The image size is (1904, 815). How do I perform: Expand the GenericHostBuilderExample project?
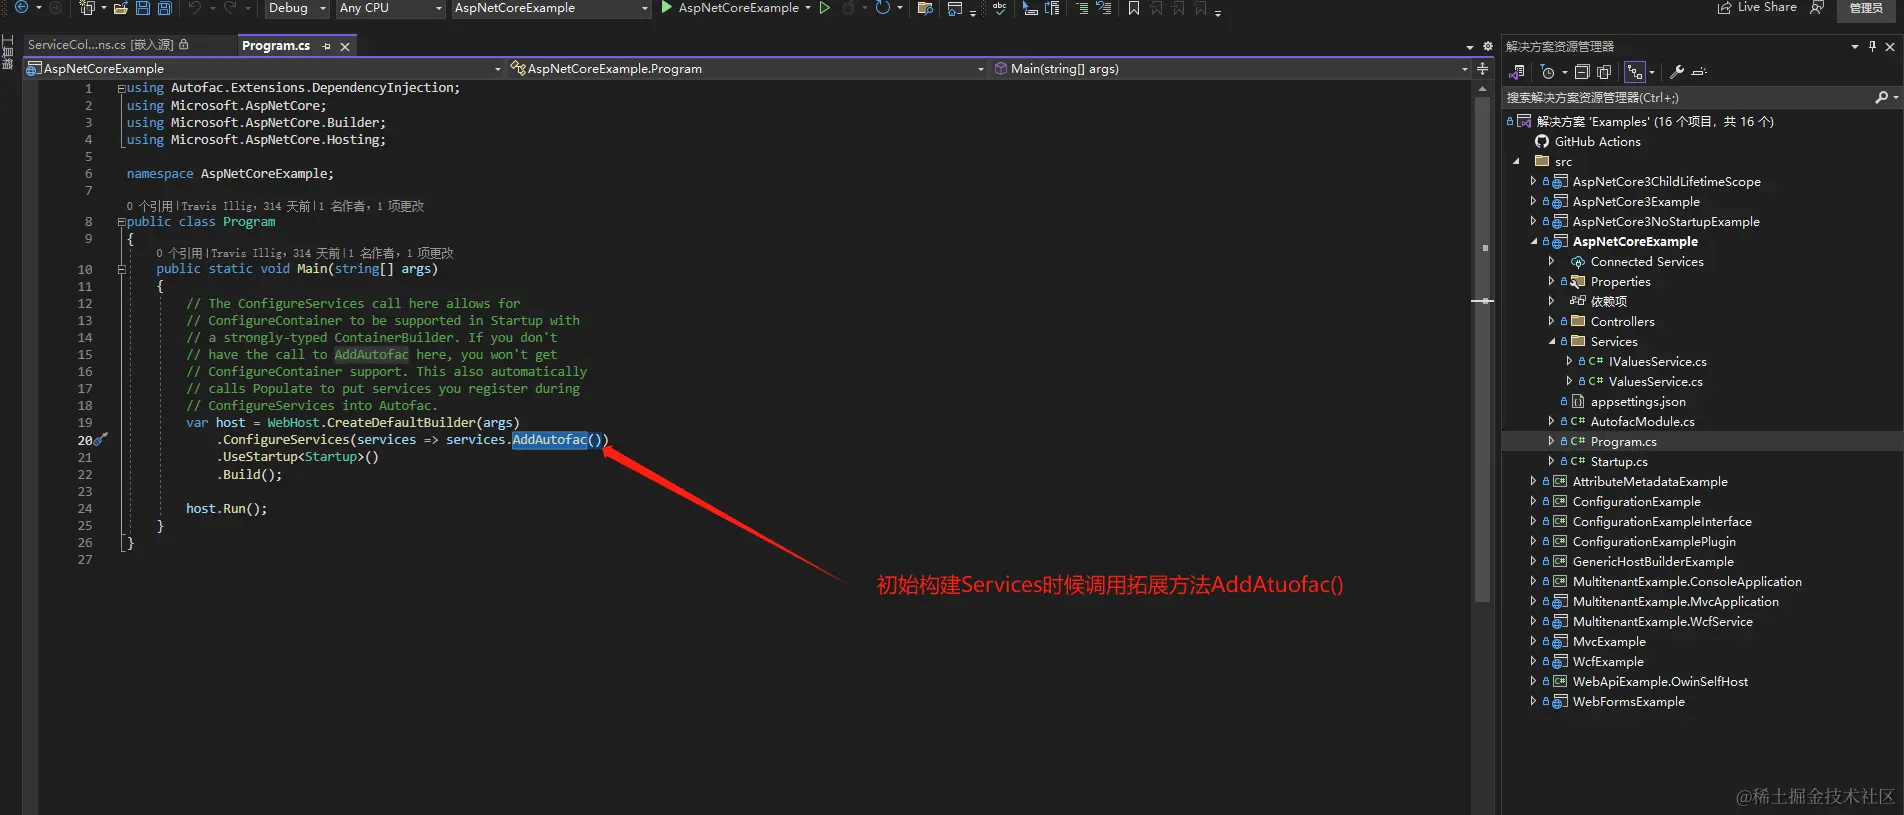click(x=1533, y=562)
